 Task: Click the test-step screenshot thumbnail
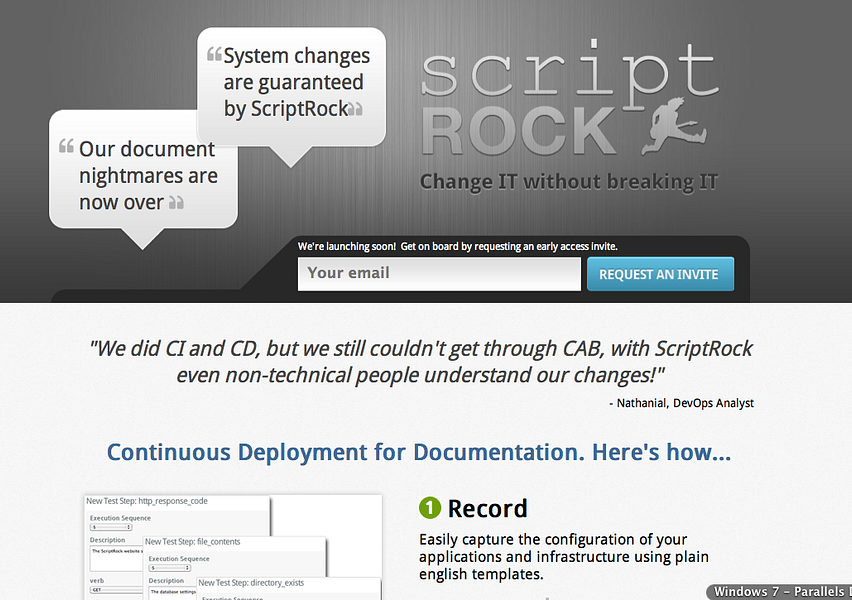(x=230, y=545)
